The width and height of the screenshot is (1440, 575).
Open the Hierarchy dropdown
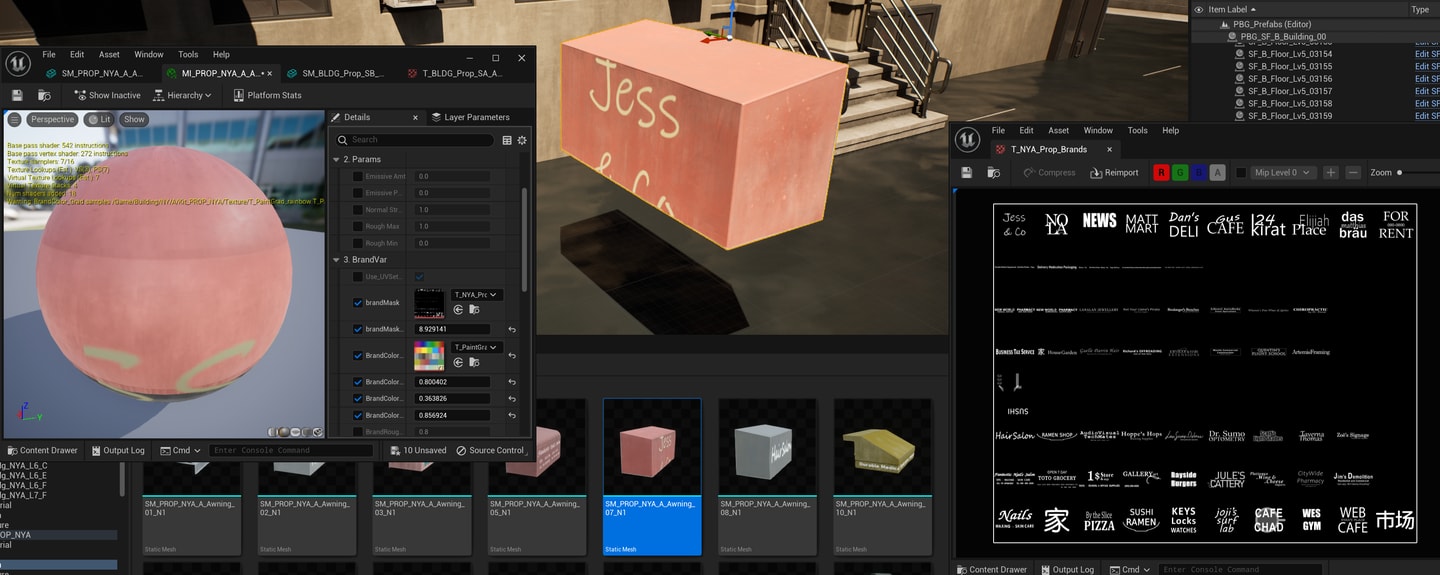(x=182, y=95)
